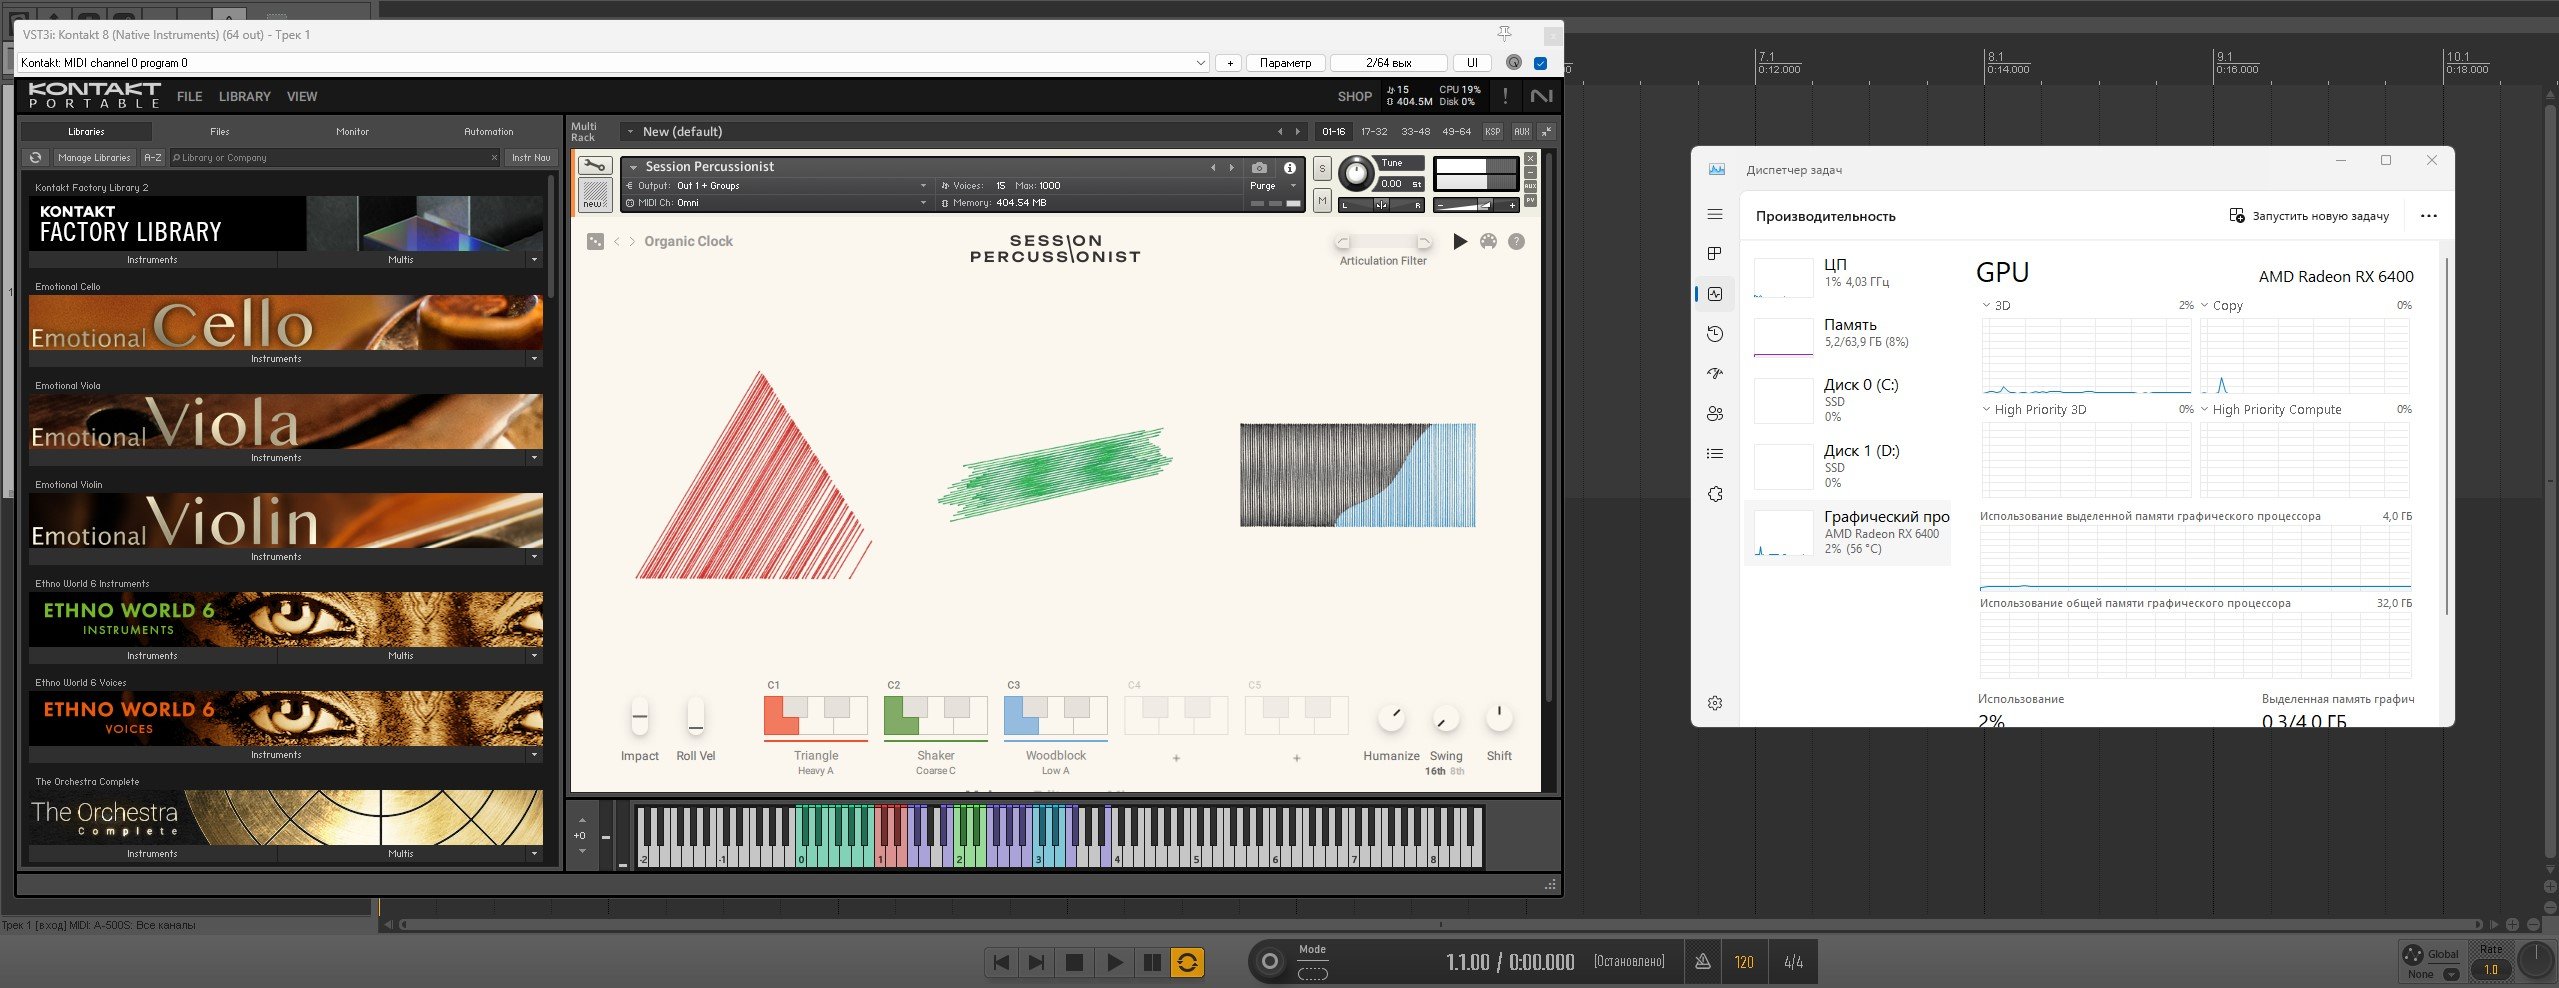Open Task Manager Performance sidebar icon
Viewport: 2559px width, 988px height.
[x=1715, y=294]
